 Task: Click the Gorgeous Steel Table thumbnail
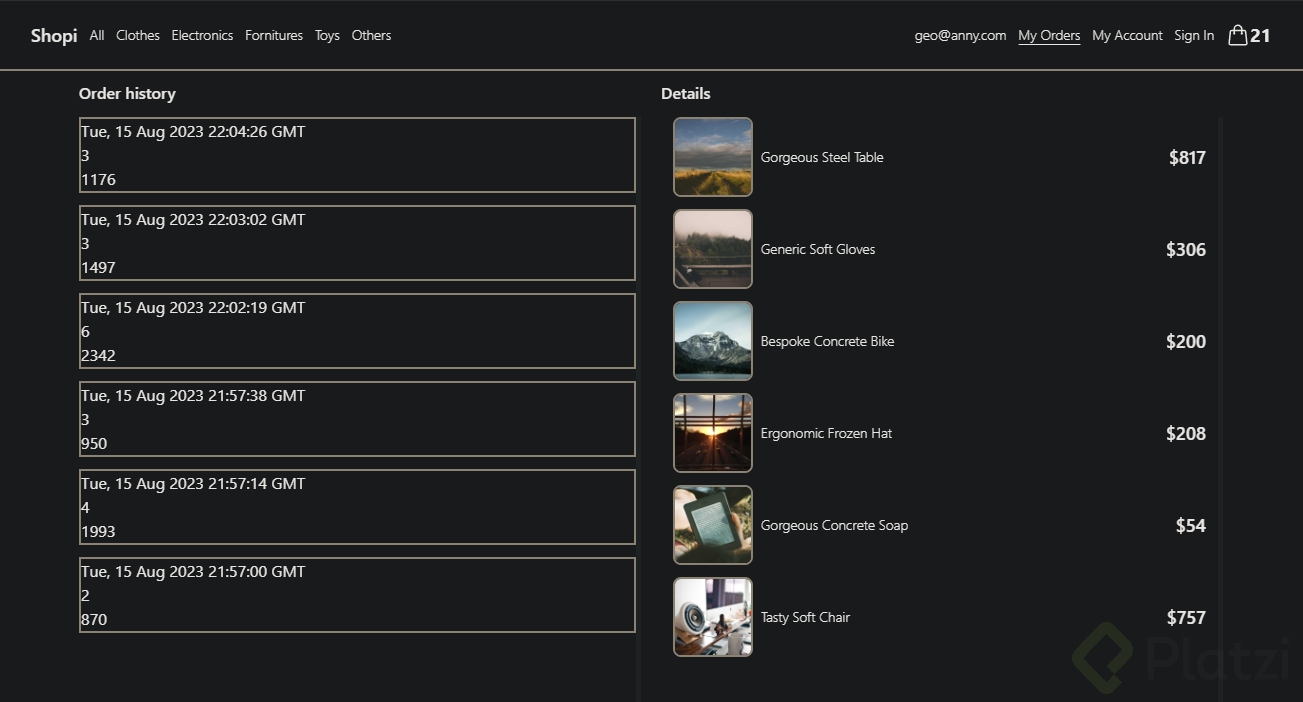pos(713,157)
